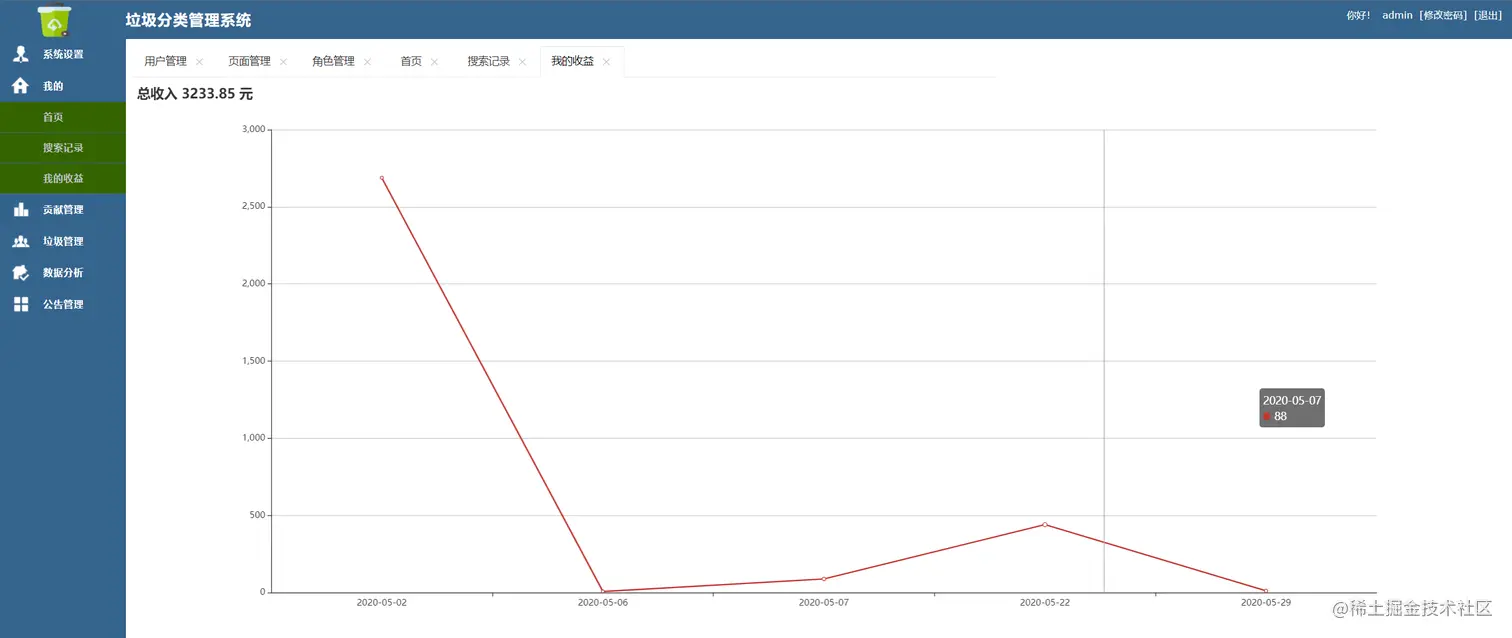Click the 2020-05-02 x-axis label

tap(382, 603)
